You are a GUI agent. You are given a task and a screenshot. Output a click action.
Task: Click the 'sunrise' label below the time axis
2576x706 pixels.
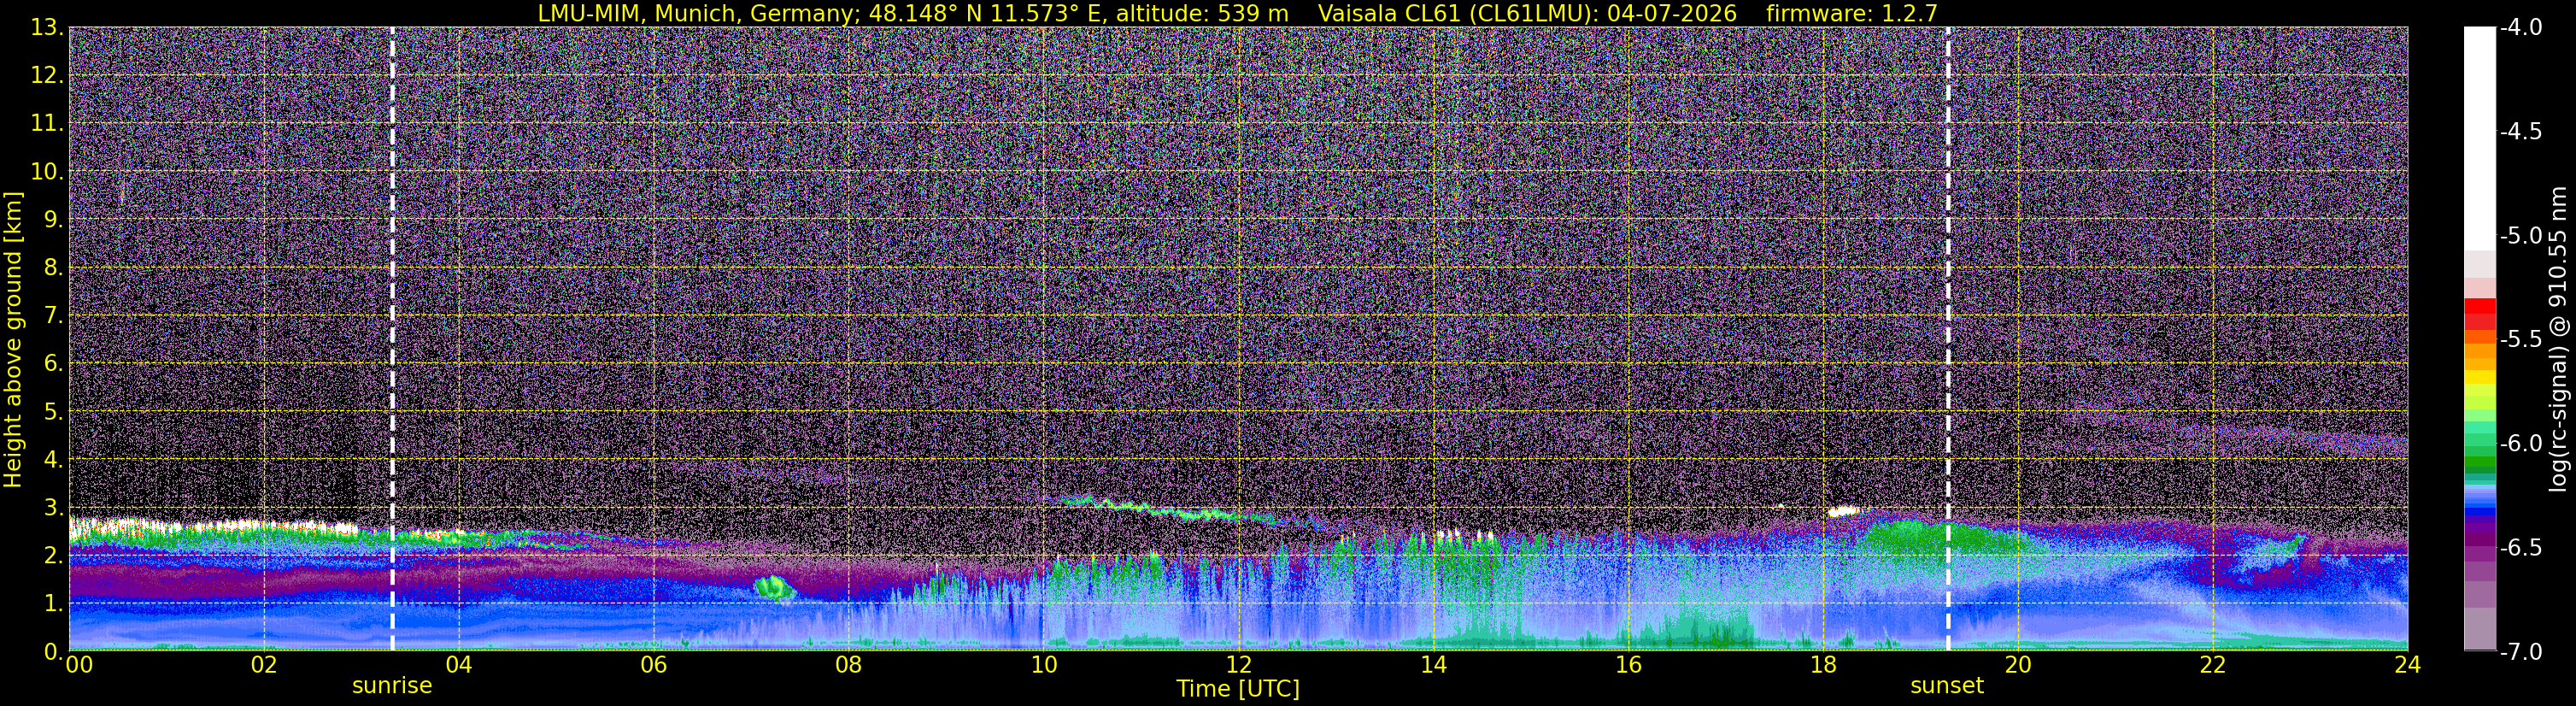point(392,686)
